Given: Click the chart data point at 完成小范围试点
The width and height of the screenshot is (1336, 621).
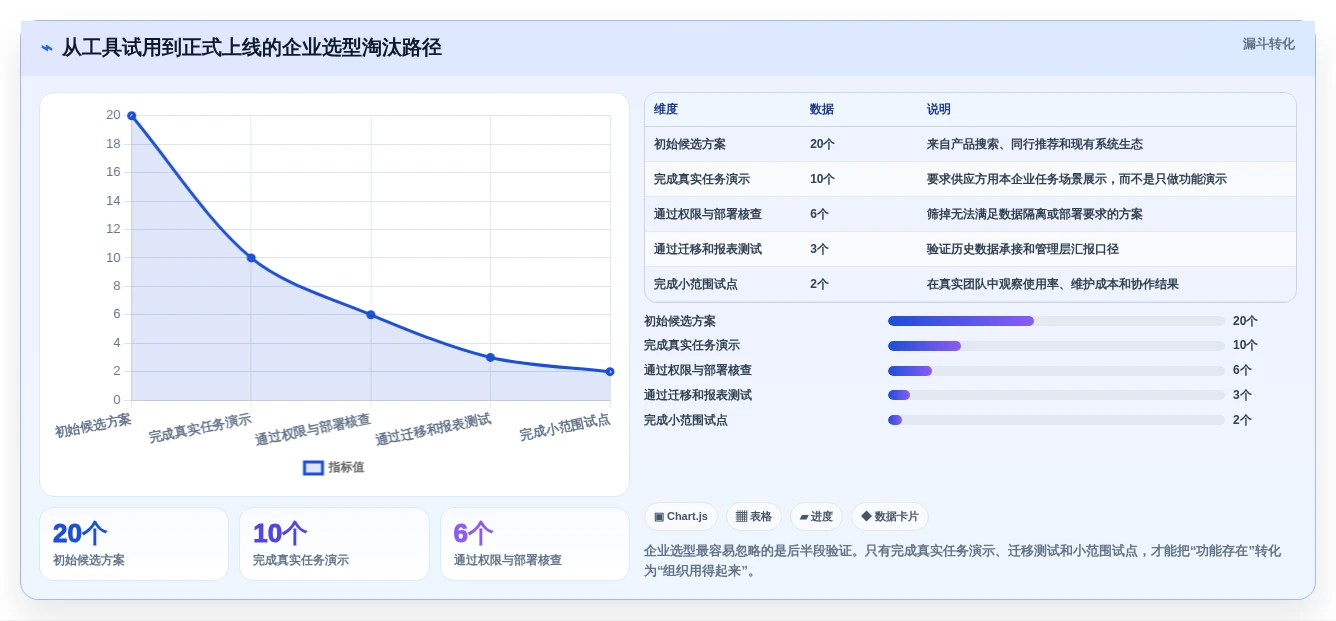Looking at the screenshot, I should [610, 372].
